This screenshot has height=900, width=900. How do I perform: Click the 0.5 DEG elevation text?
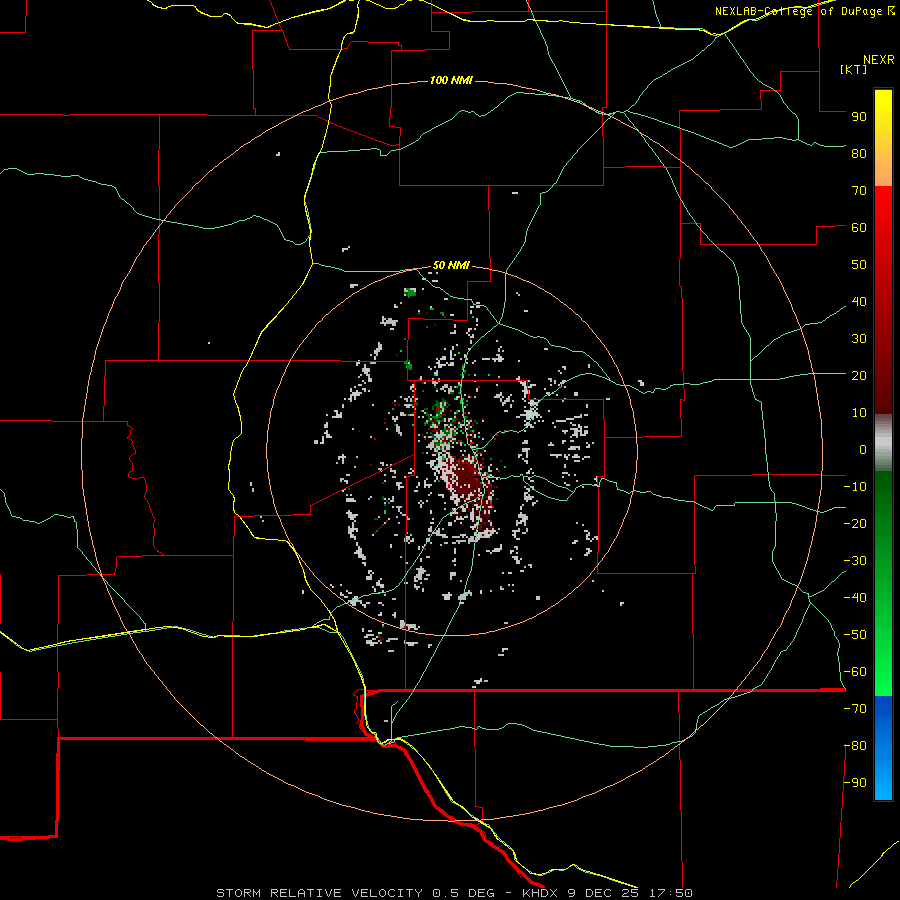(463, 893)
